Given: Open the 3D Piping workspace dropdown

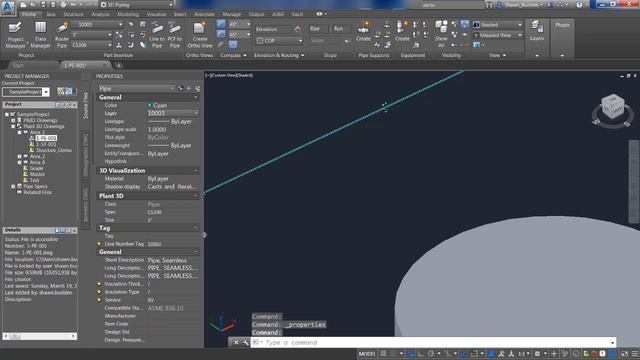Looking at the screenshot, I should [137, 4].
